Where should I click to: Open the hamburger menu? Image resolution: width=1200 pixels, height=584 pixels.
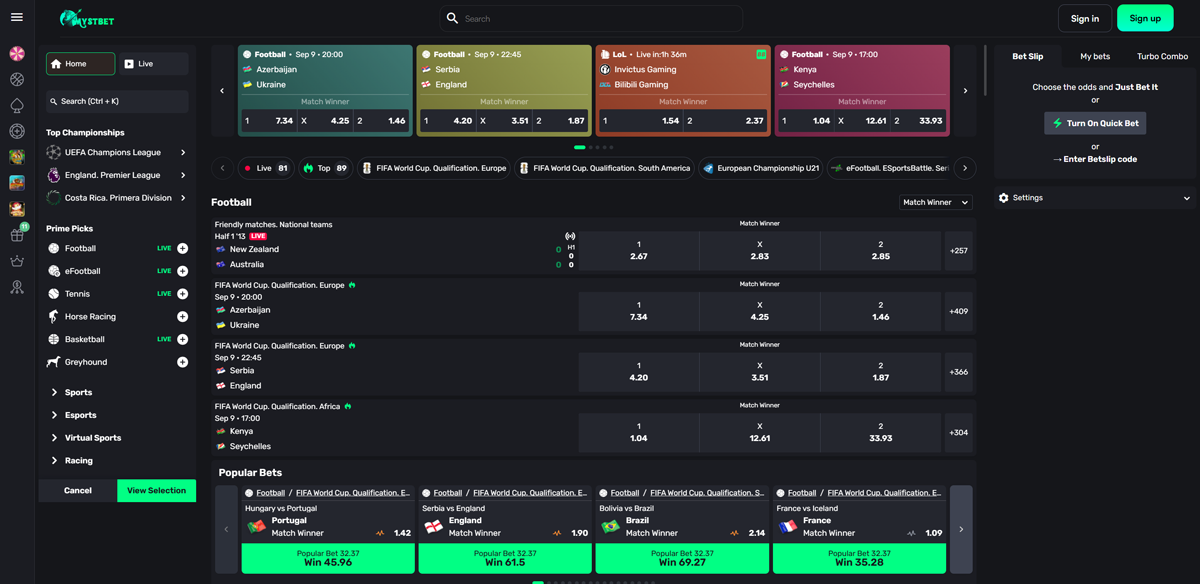17,17
